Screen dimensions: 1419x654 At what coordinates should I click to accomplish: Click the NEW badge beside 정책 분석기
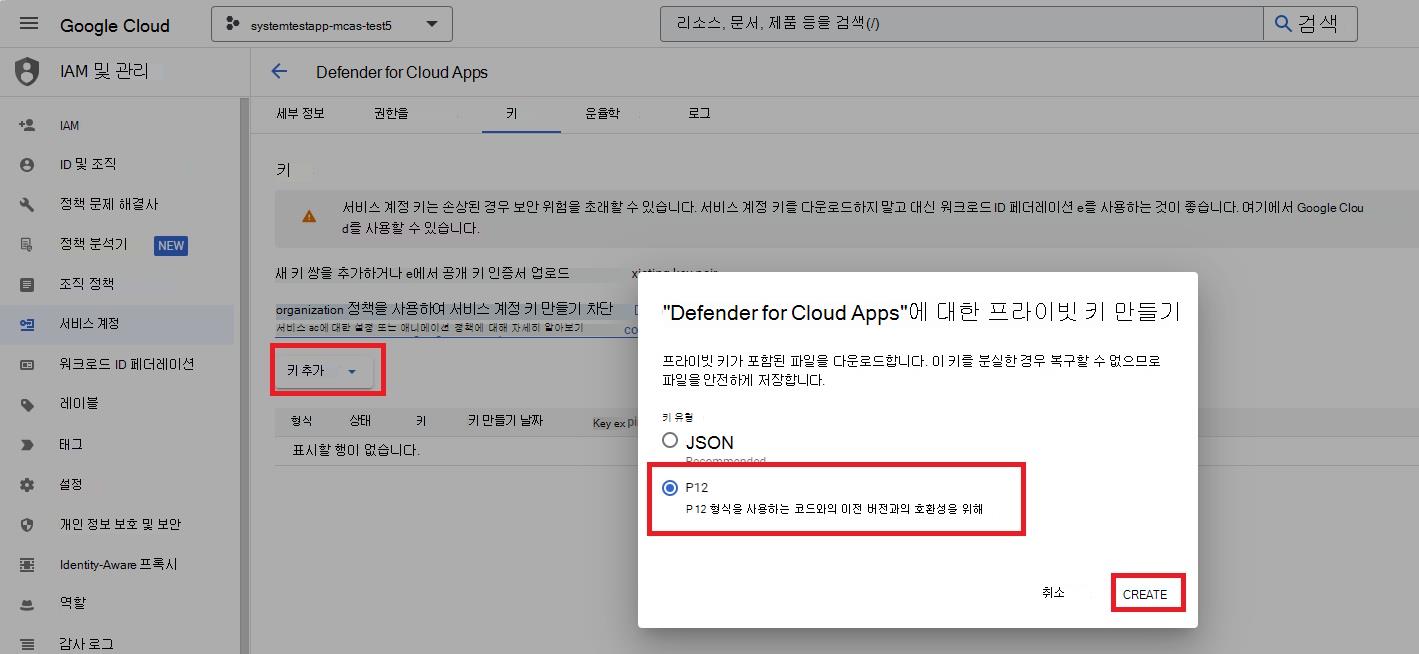coord(171,245)
